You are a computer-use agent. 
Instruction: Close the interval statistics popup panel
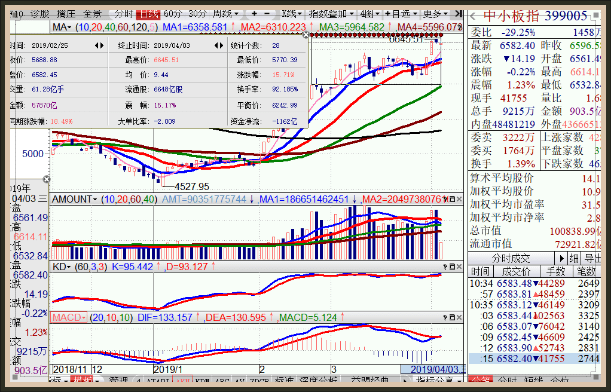click(x=306, y=35)
